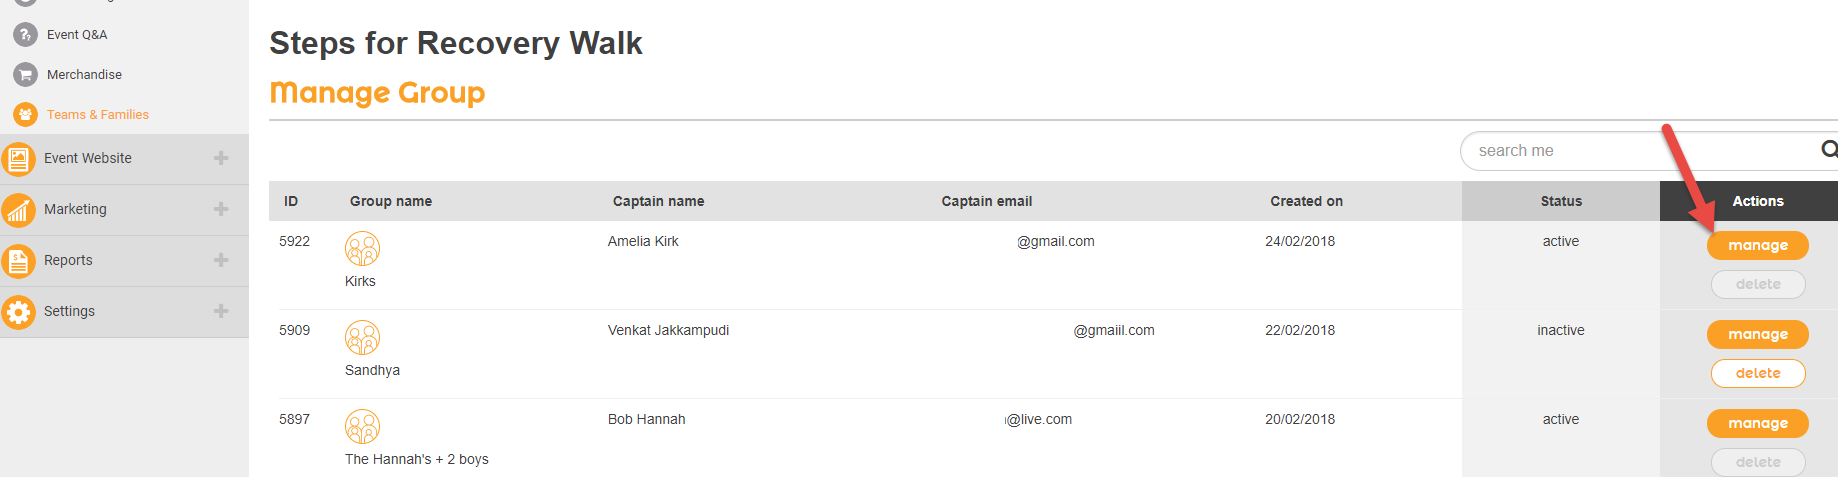Image resolution: width=1838 pixels, height=477 pixels.
Task: Click the Event Q&A question mark icon
Action: (25, 34)
